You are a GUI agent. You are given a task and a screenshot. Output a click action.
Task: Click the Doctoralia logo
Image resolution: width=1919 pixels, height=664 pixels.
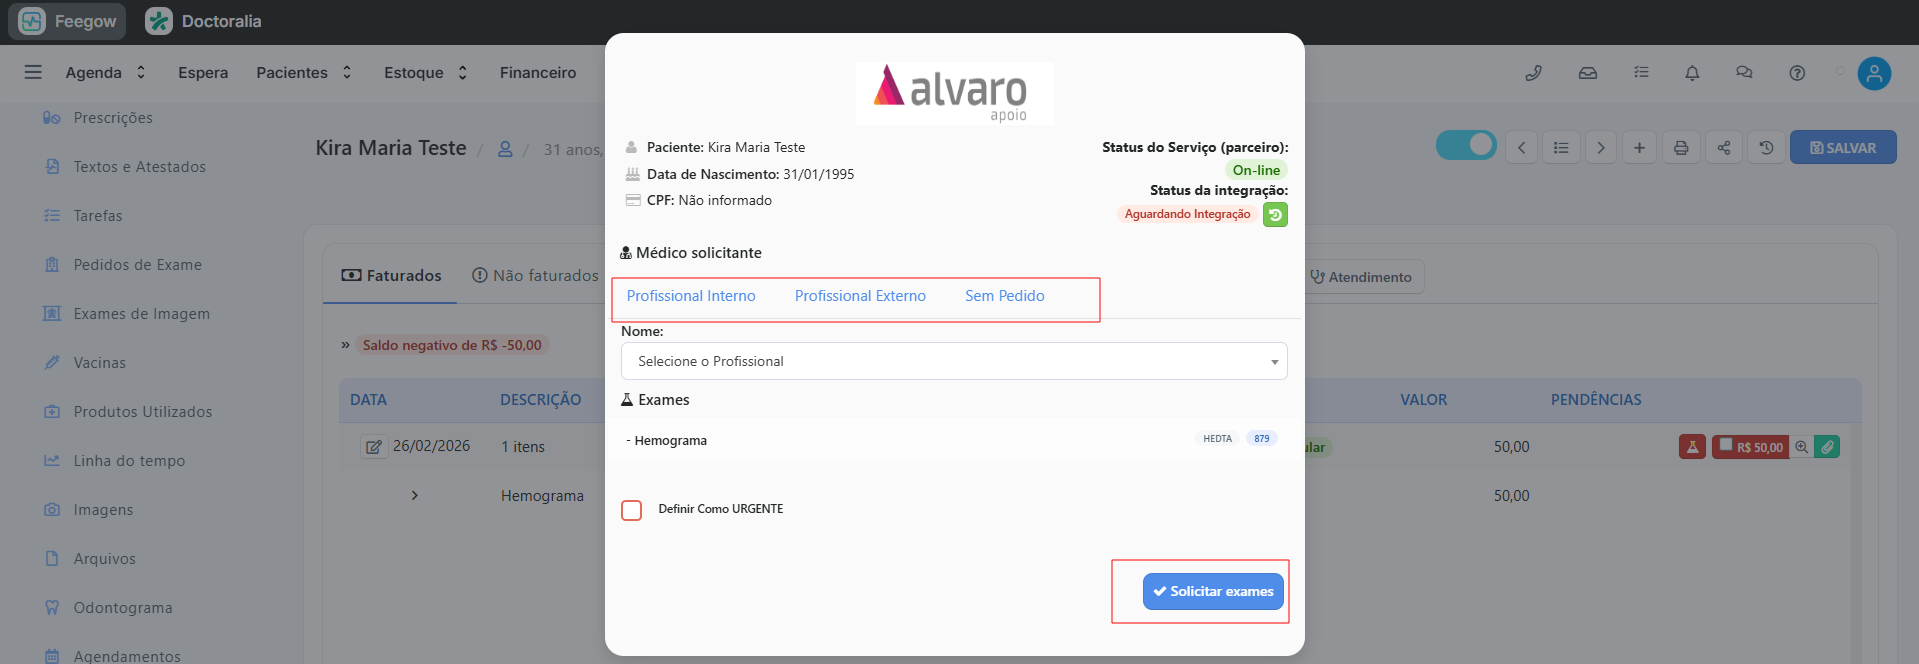point(203,21)
